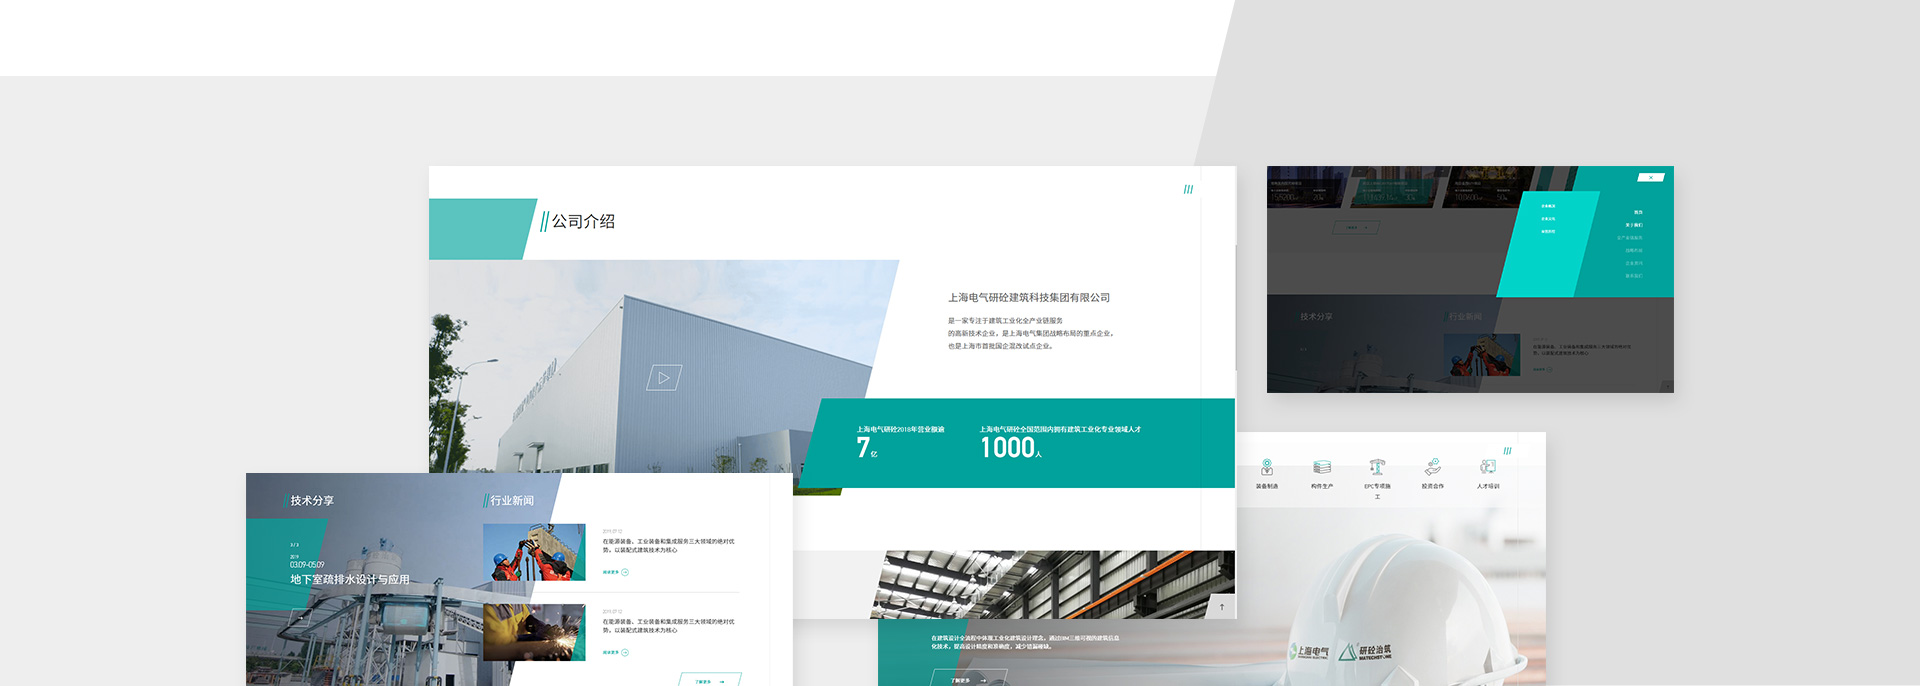This screenshot has width=1920, height=686.
Task: Click next-slide arrow in 技术分享 section
Action: (x=300, y=618)
